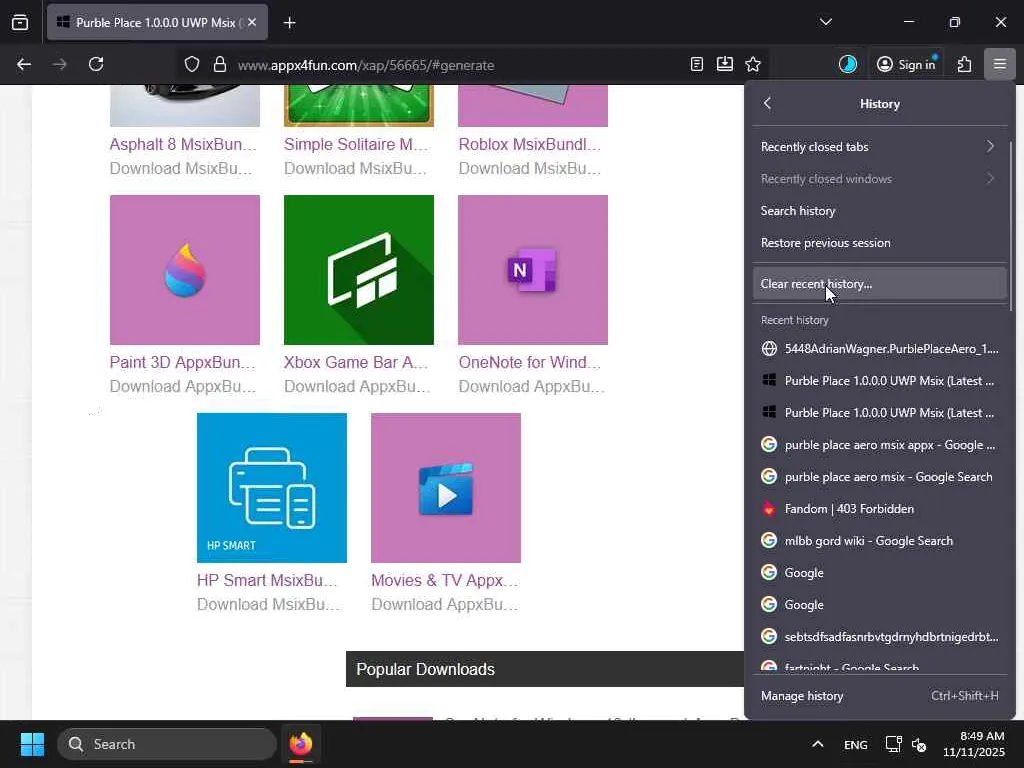The height and width of the screenshot is (768, 1024).
Task: Click the Paint 3D app thumbnail
Action: [185, 270]
